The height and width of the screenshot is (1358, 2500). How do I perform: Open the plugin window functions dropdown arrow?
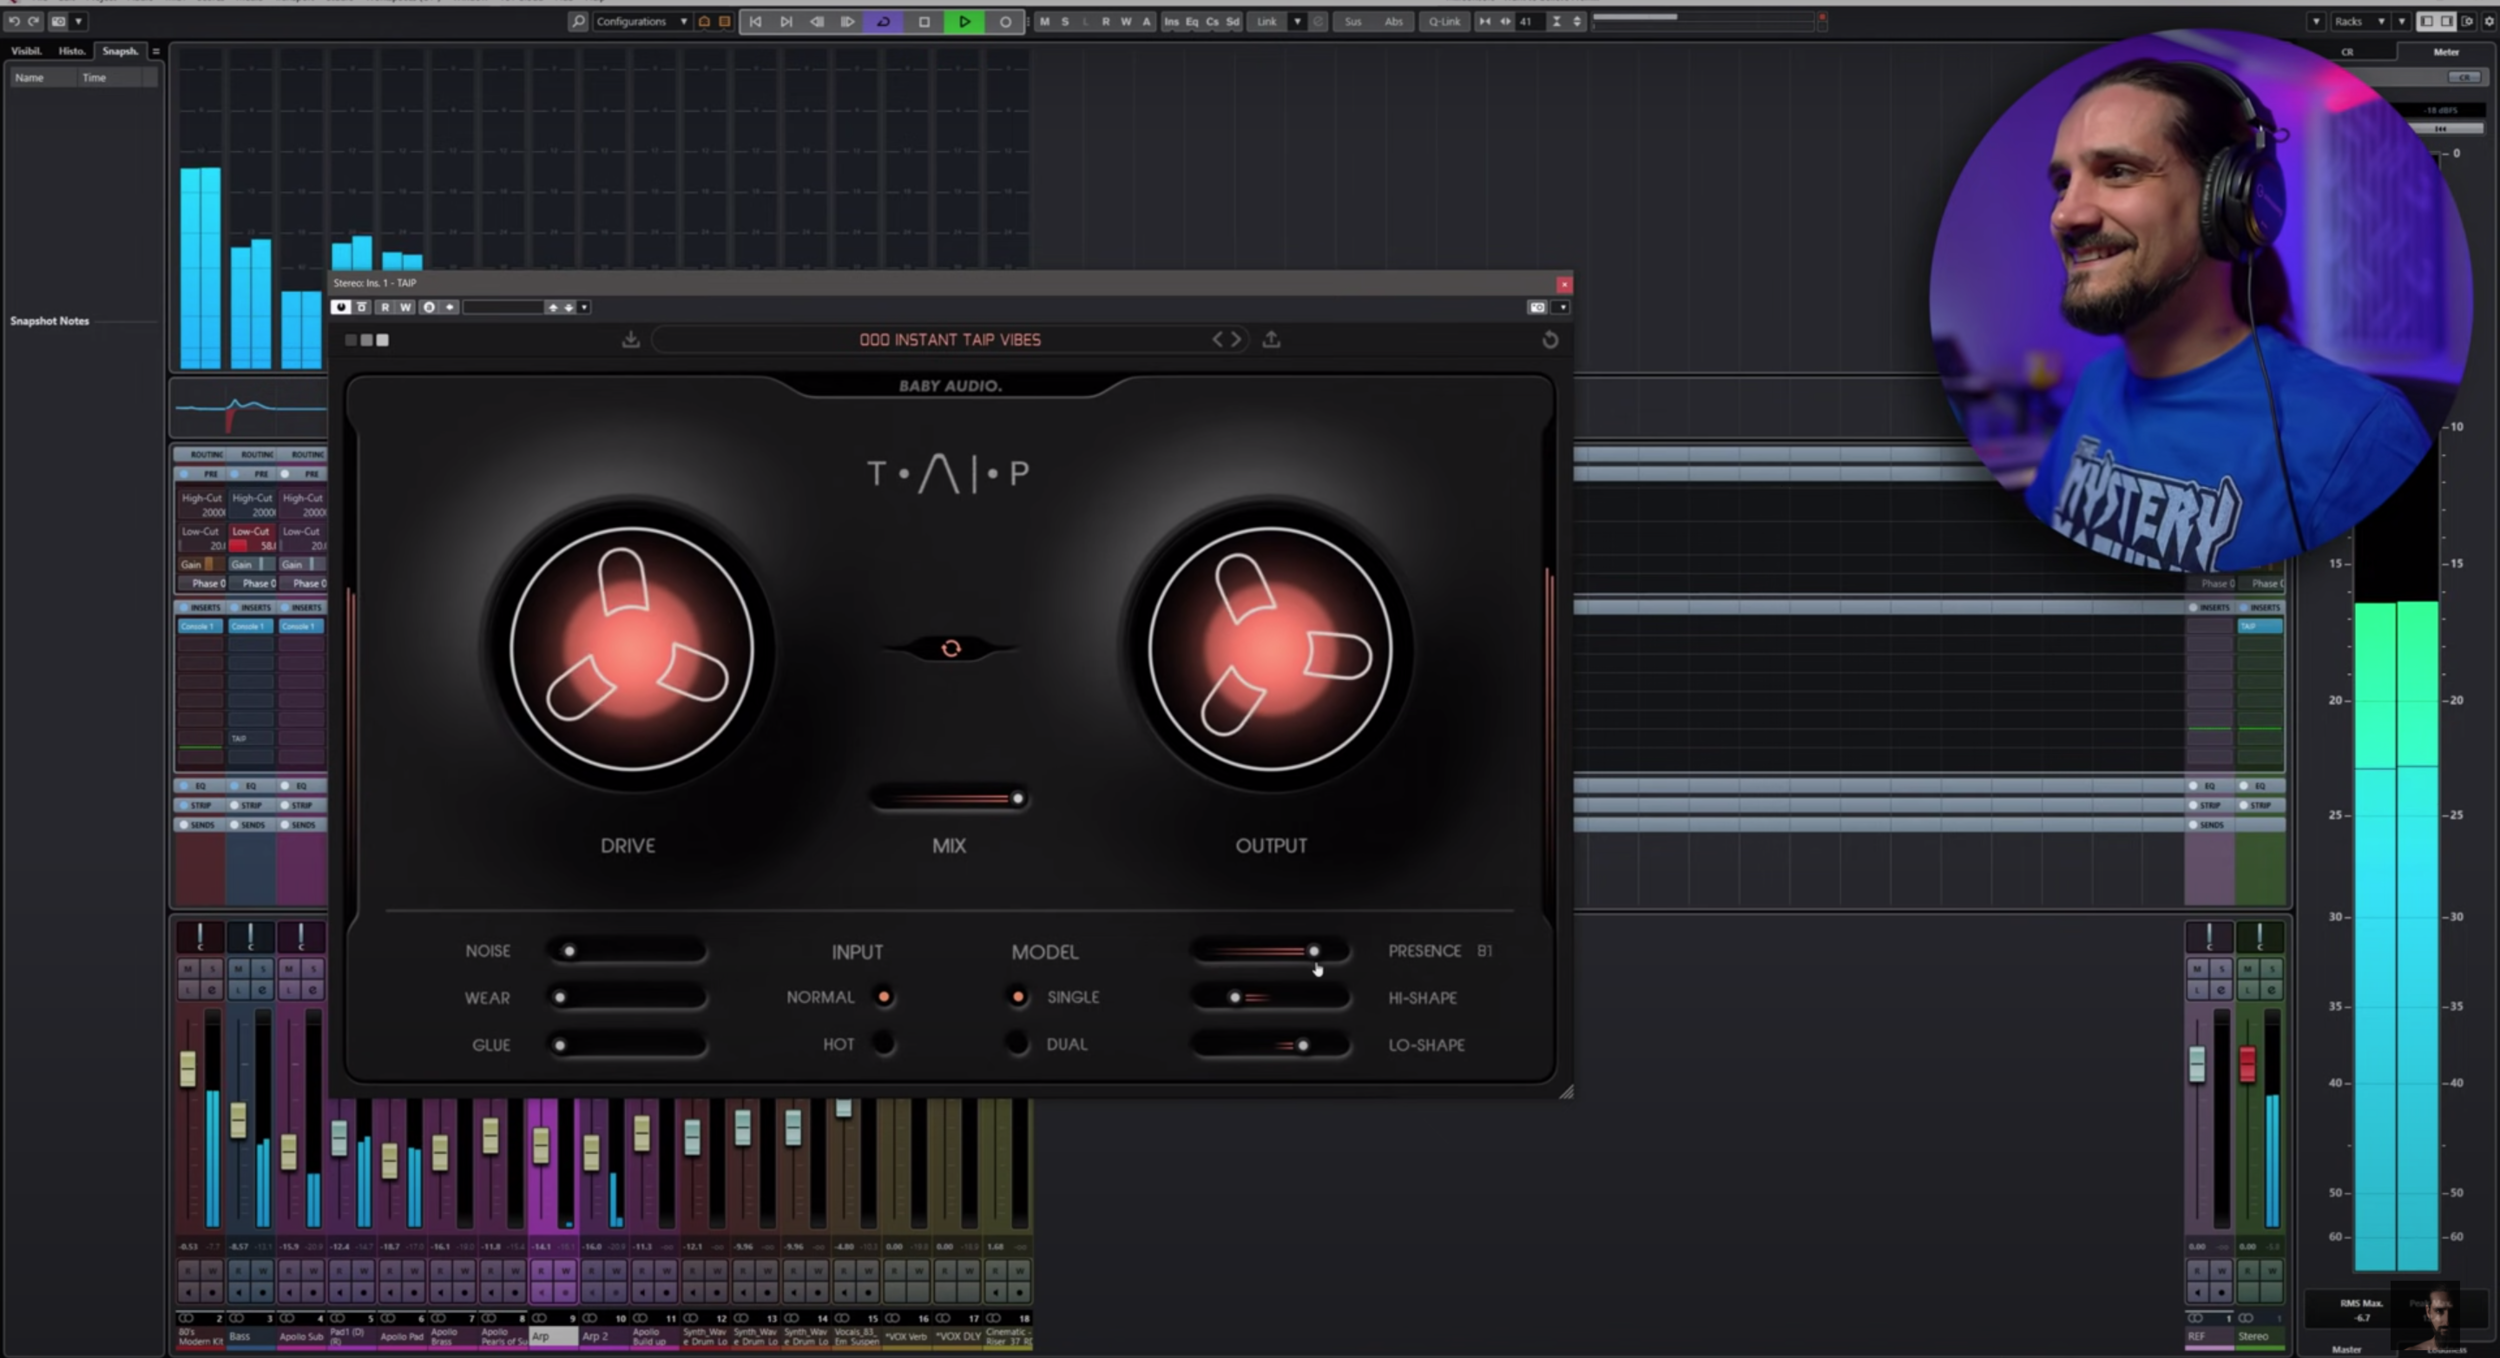[1562, 307]
